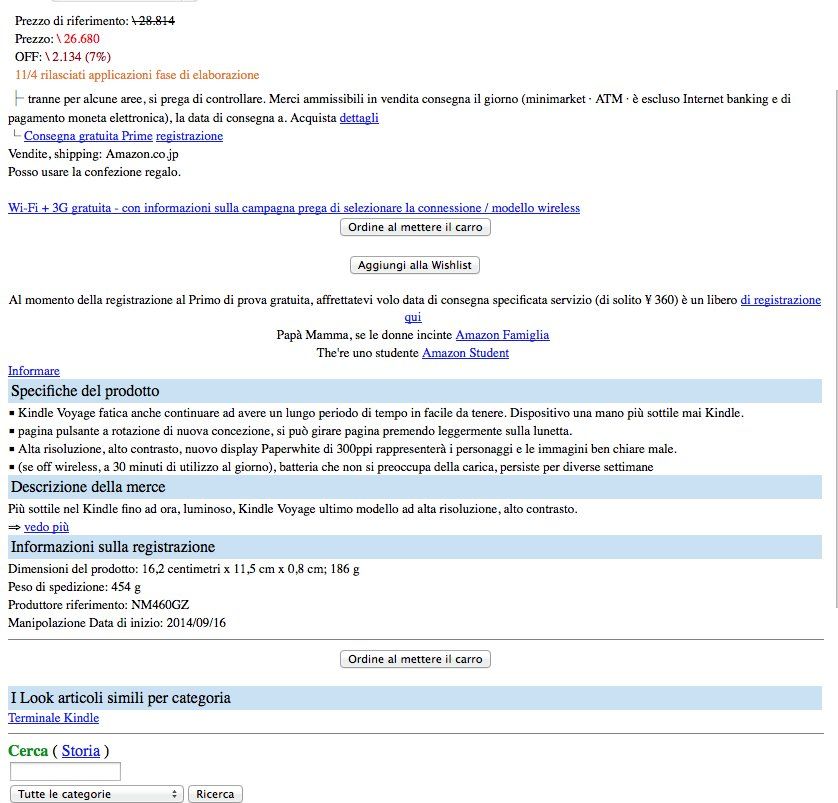The height and width of the screenshot is (803, 838).
Task: Visit the Amazon Famiglia link
Action: (x=502, y=335)
